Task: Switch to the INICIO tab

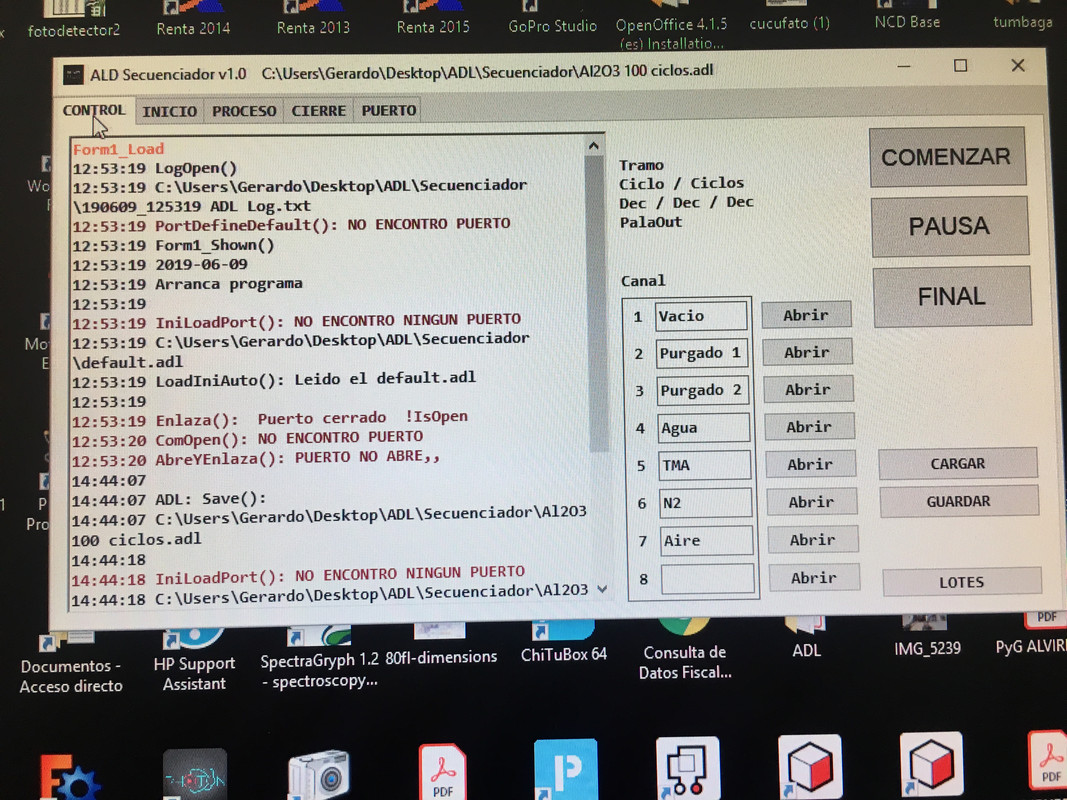Action: coord(169,111)
